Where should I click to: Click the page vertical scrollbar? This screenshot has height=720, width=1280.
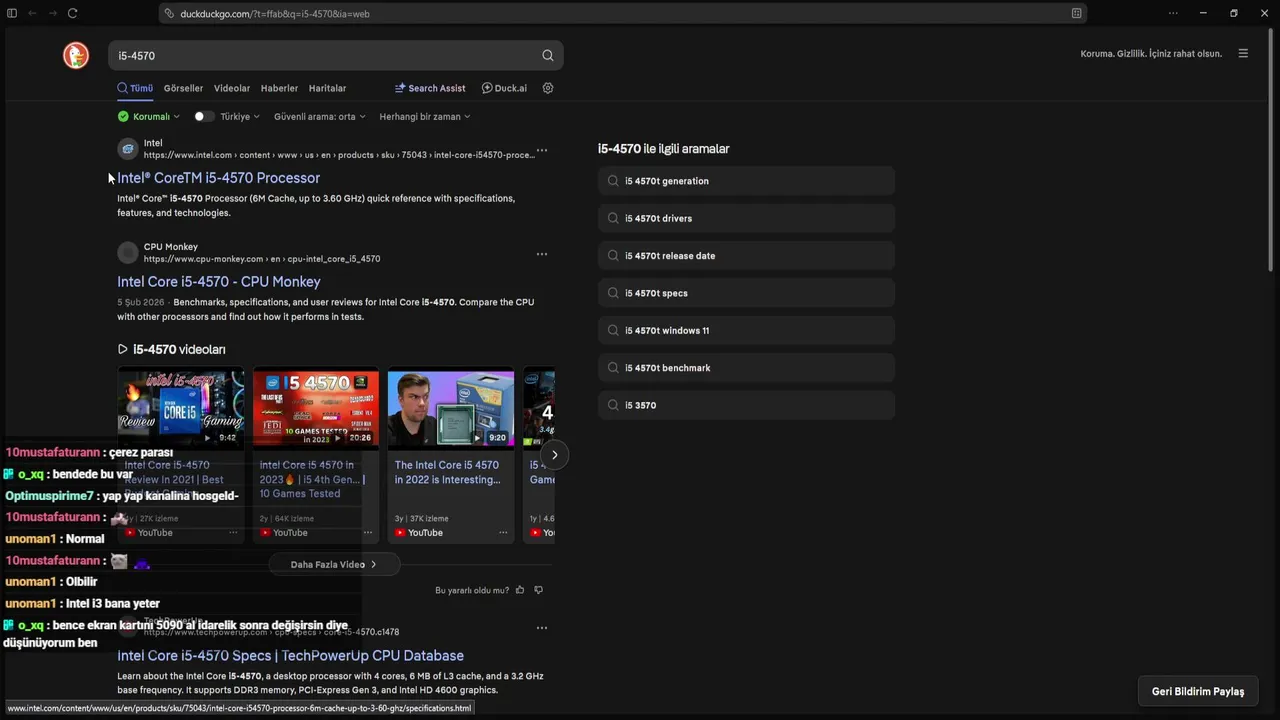pyautogui.click(x=1271, y=150)
